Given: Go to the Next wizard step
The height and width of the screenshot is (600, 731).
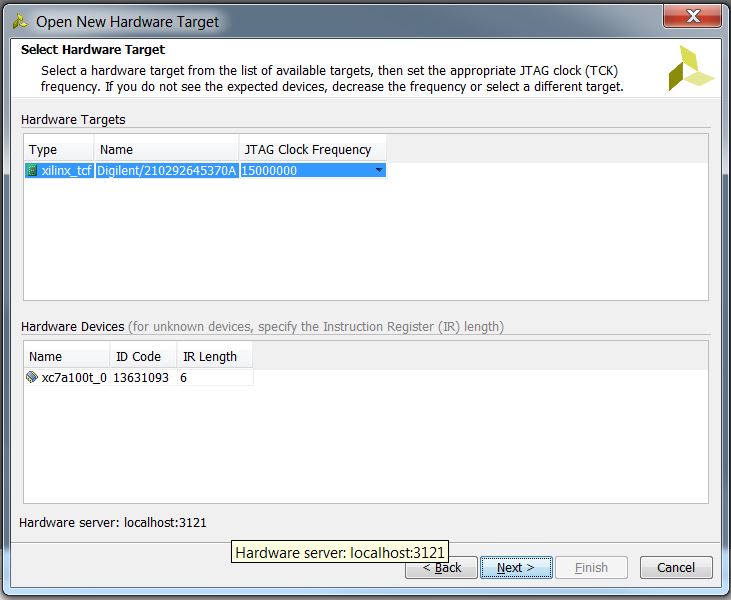Looking at the screenshot, I should 516,567.
